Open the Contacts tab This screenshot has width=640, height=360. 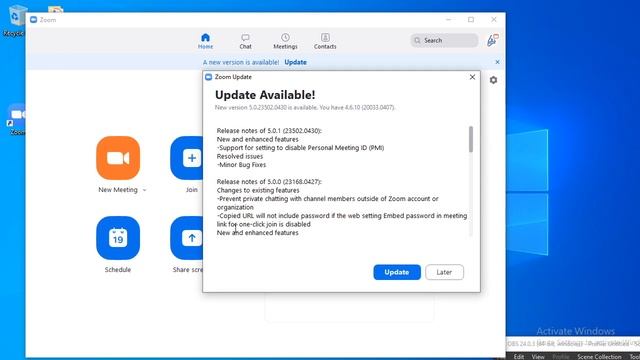pyautogui.click(x=325, y=41)
